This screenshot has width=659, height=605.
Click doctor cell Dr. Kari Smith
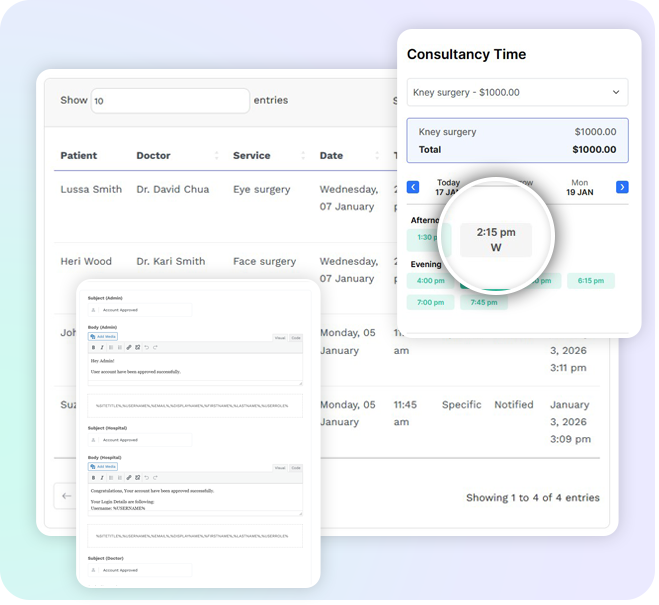[x=171, y=261]
